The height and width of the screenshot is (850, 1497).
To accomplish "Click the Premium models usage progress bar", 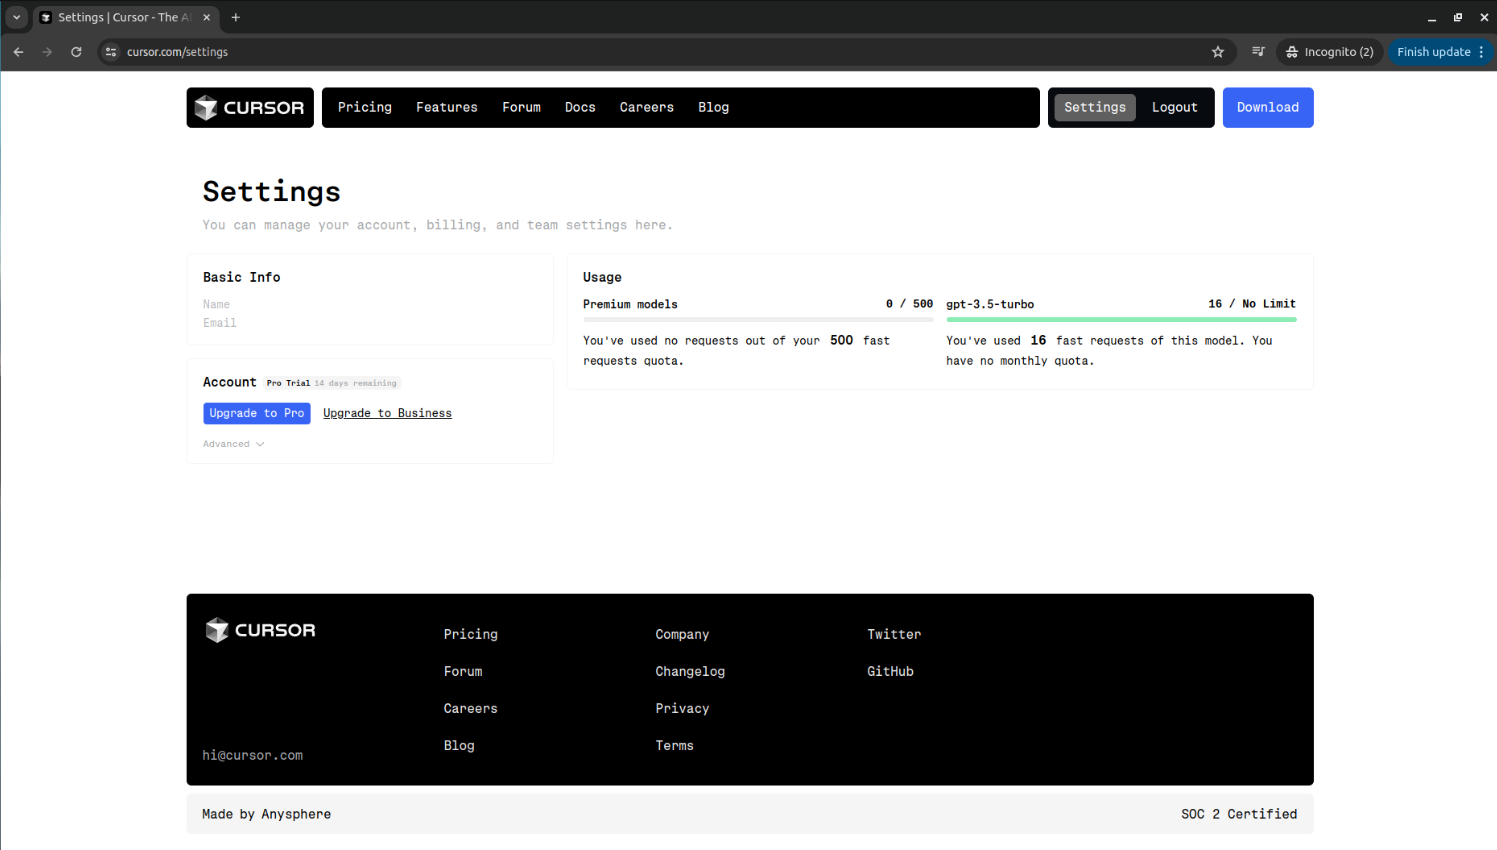I will point(758,320).
